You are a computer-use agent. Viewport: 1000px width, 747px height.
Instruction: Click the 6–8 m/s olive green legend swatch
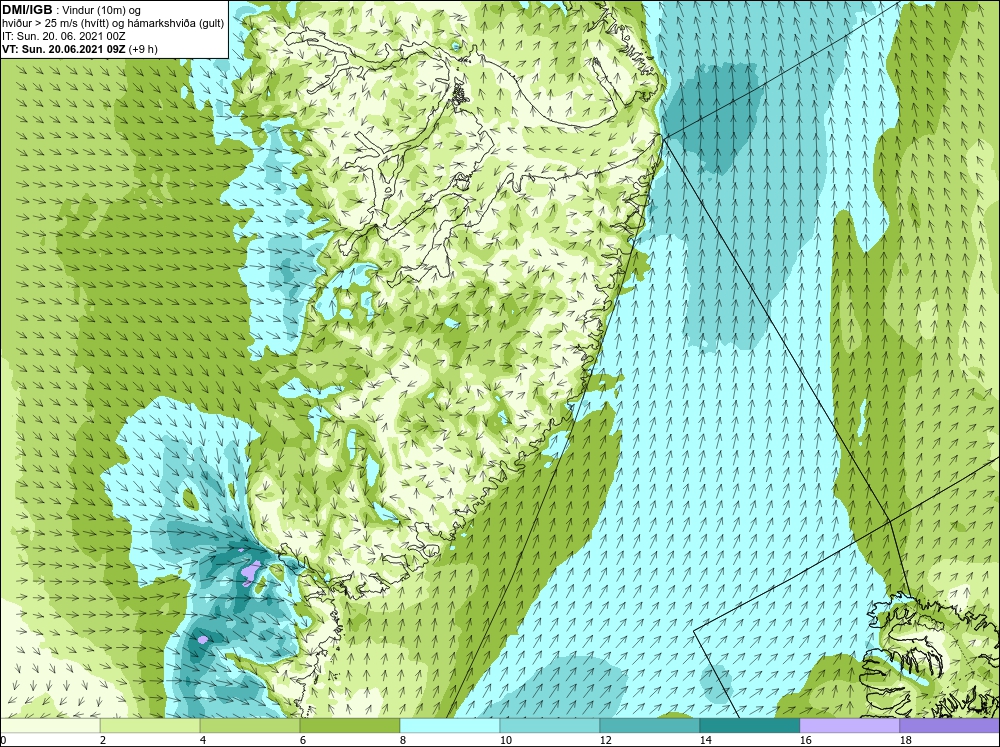[x=350, y=725]
